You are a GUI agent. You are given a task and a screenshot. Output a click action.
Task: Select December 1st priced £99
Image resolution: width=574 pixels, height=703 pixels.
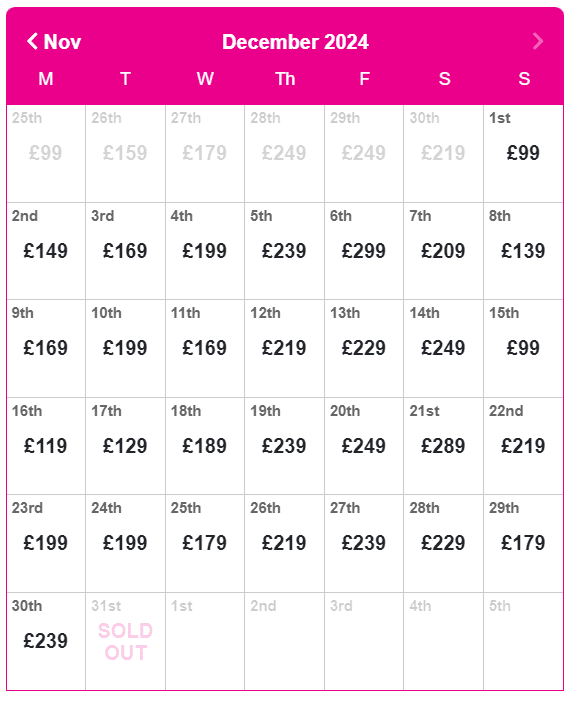523,153
